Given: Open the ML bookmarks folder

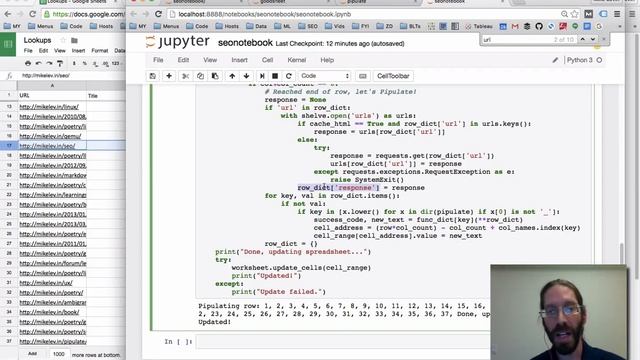Looking at the screenshot, I should tap(282, 26).
